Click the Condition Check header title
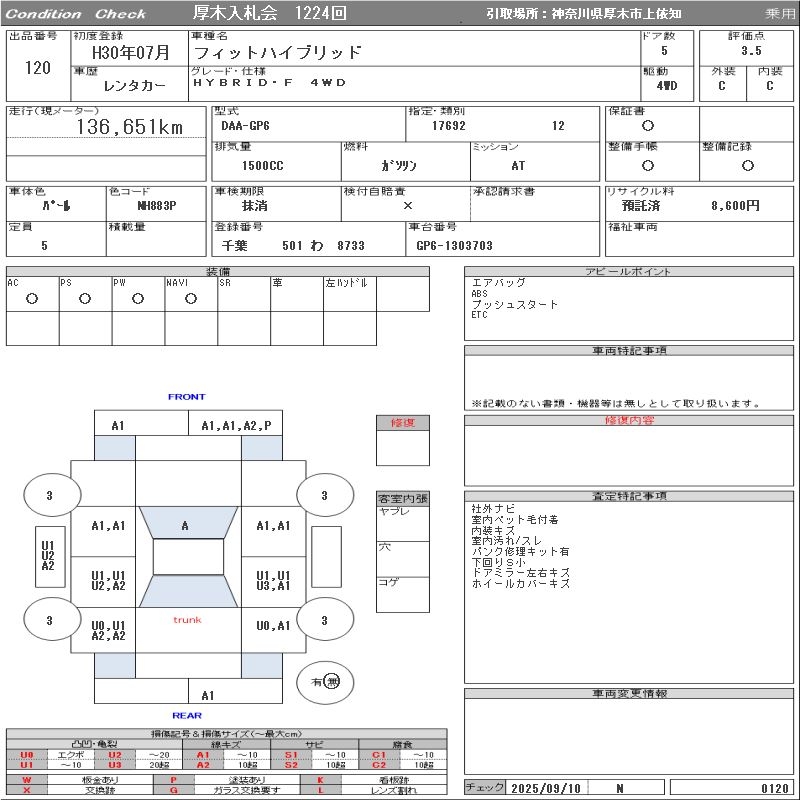The height and width of the screenshot is (800, 800). pyautogui.click(x=75, y=14)
